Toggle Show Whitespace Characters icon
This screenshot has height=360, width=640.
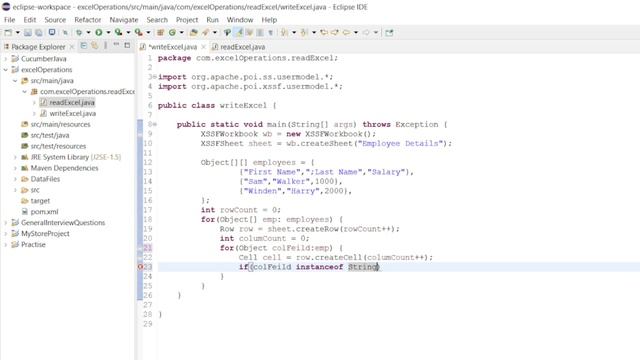tap(271, 32)
